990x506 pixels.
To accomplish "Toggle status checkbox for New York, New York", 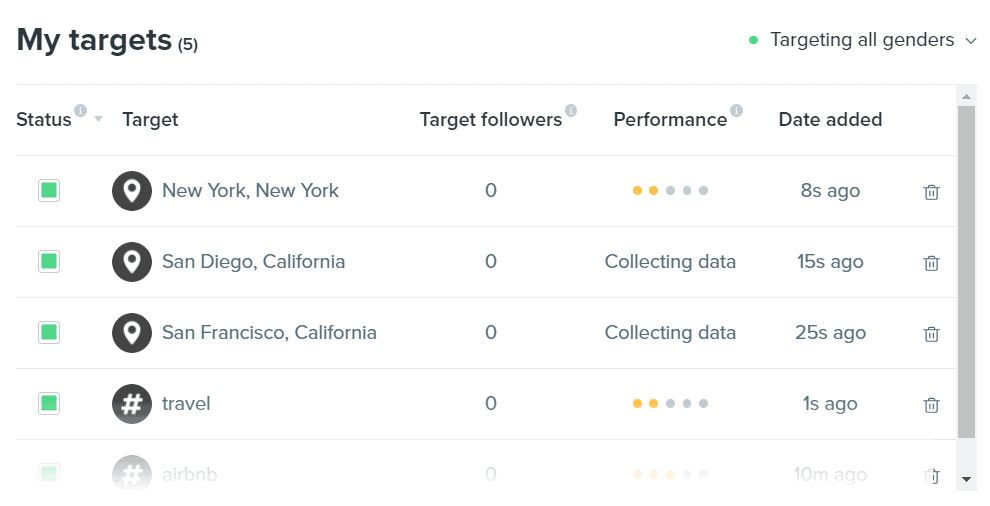I will [49, 190].
